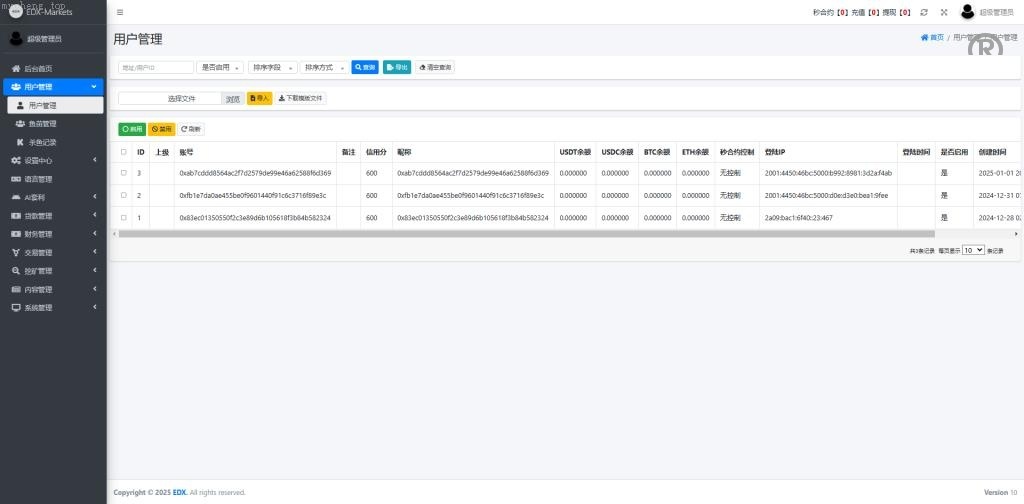Click the admin avatar in top-right corner

(967, 12)
